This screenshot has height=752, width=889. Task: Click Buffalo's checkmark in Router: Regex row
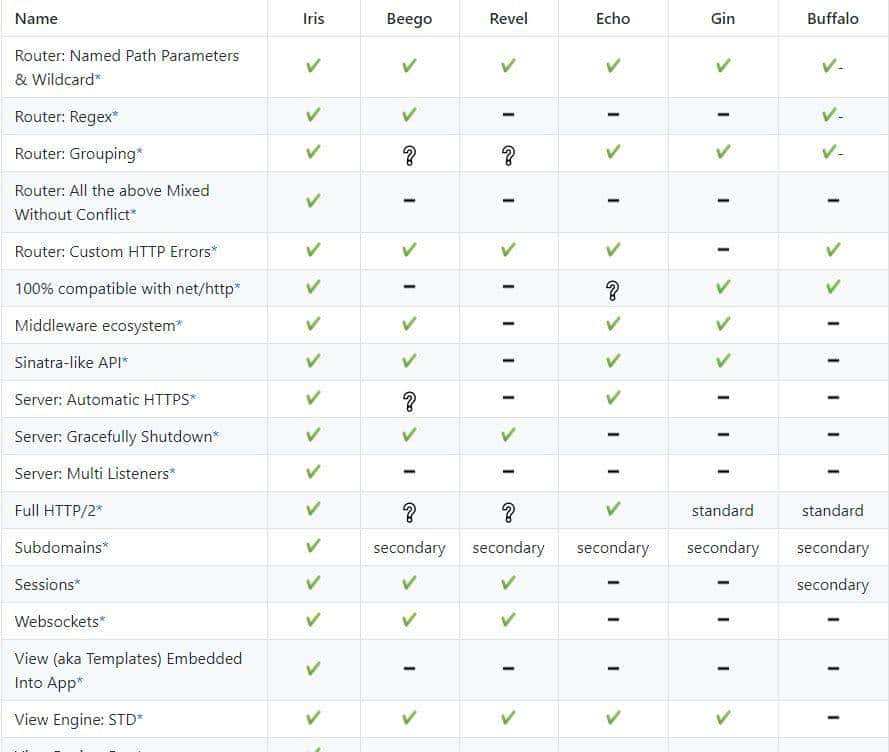(x=829, y=115)
